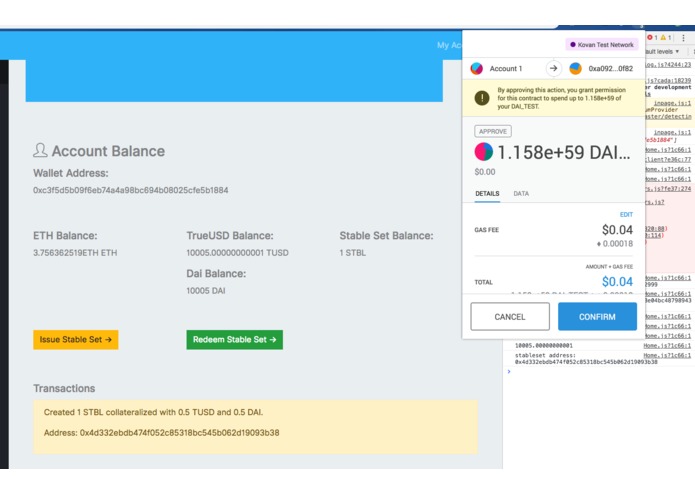Click the recipient 0xa092...0f82 avatar icon

[x=575, y=69]
